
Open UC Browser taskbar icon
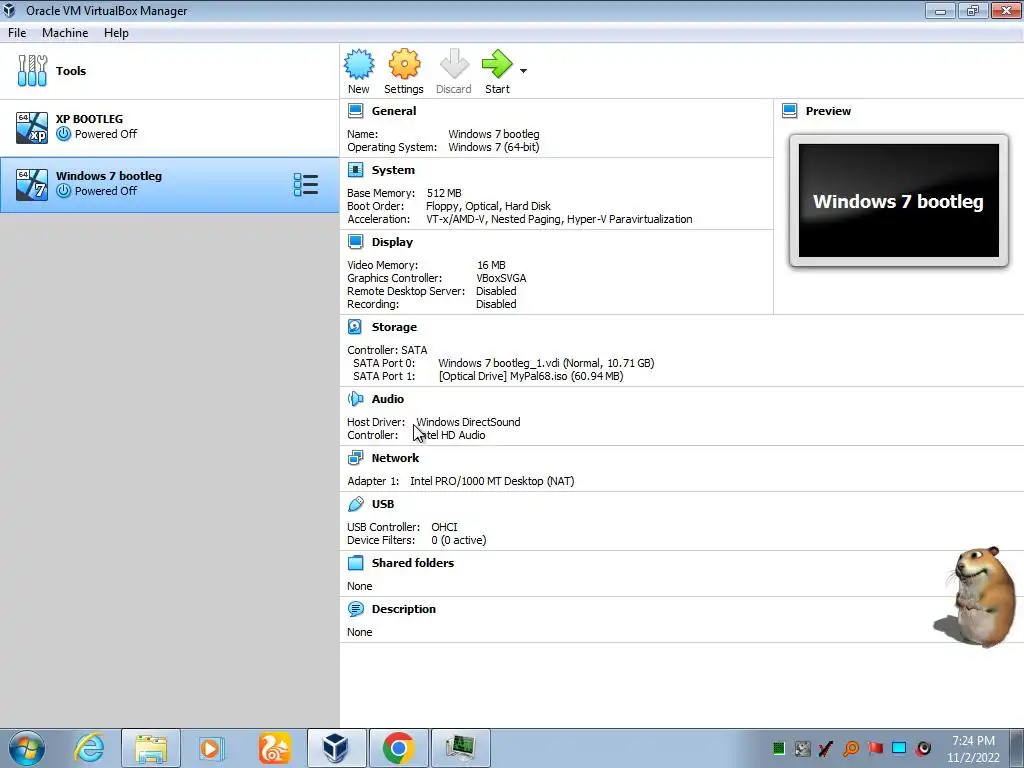tap(274, 748)
